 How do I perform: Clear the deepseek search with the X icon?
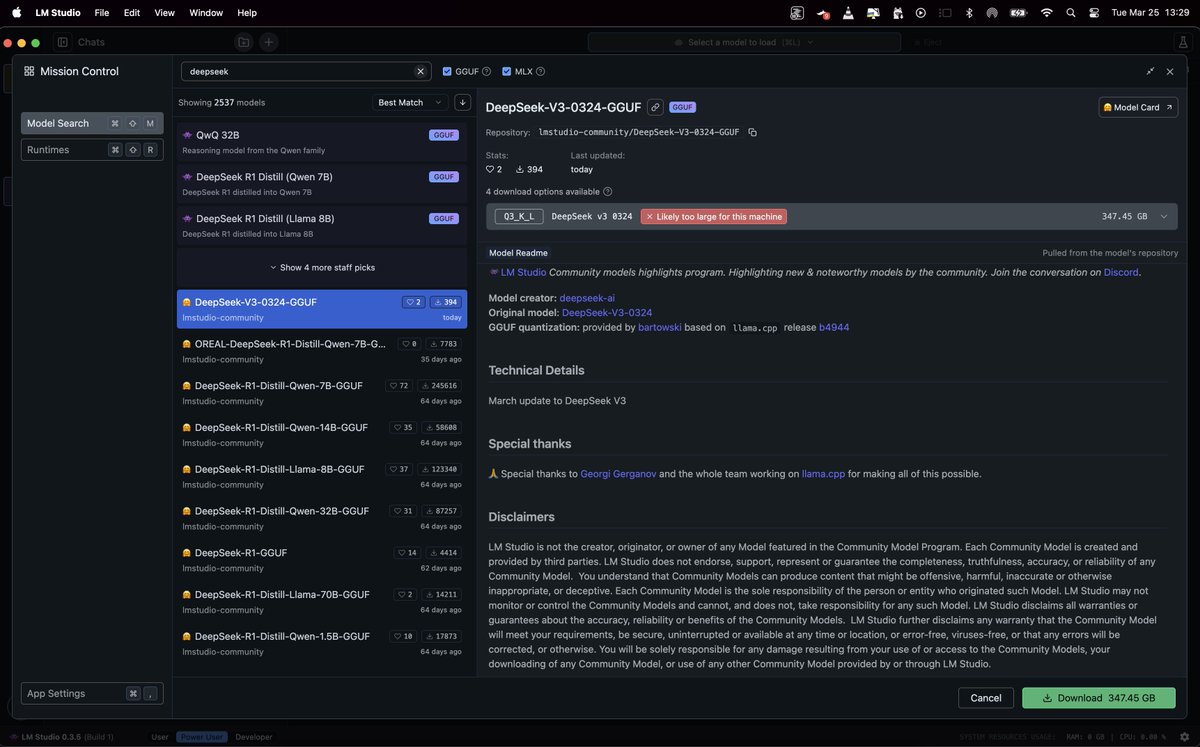coord(420,72)
